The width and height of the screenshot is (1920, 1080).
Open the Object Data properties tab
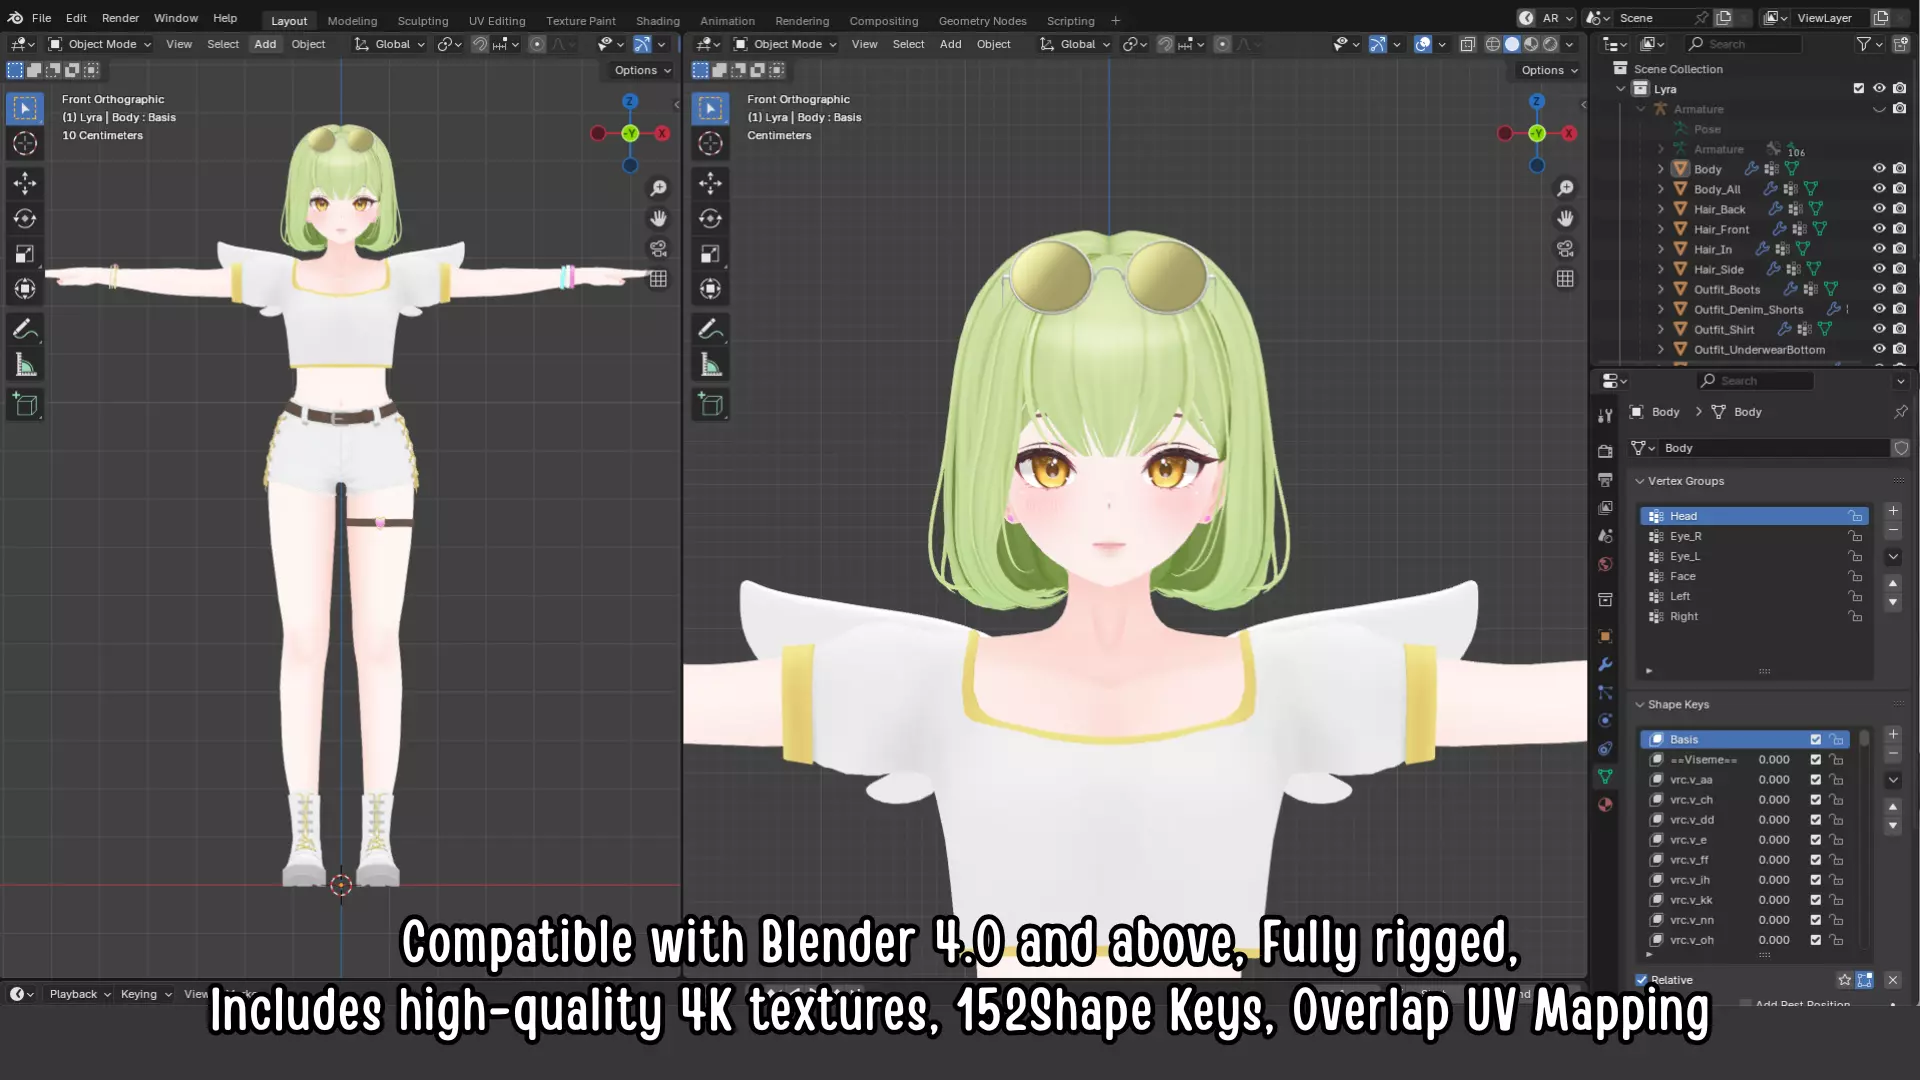point(1605,776)
